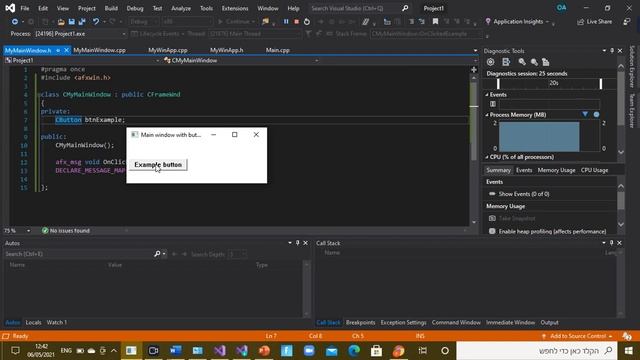
Task: Collapse the CPU graph section
Action: [487, 157]
